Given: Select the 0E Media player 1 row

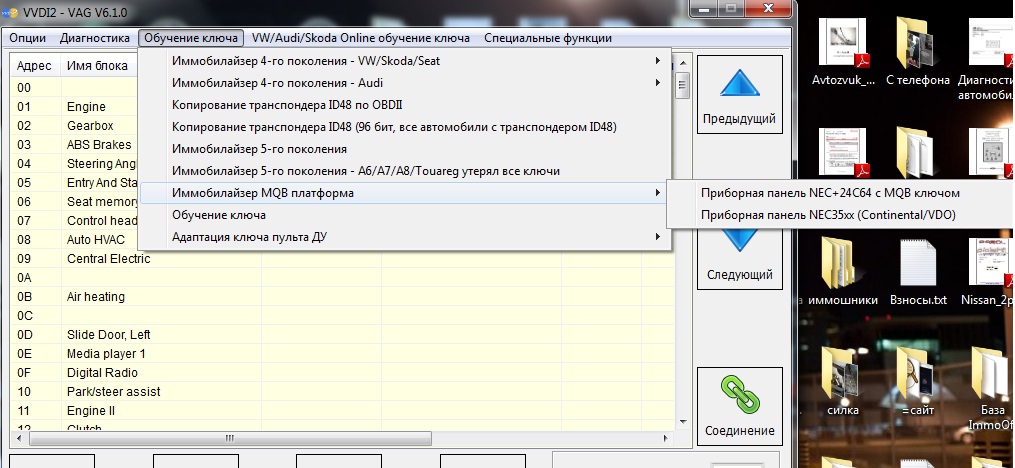Looking at the screenshot, I should tap(342, 354).
